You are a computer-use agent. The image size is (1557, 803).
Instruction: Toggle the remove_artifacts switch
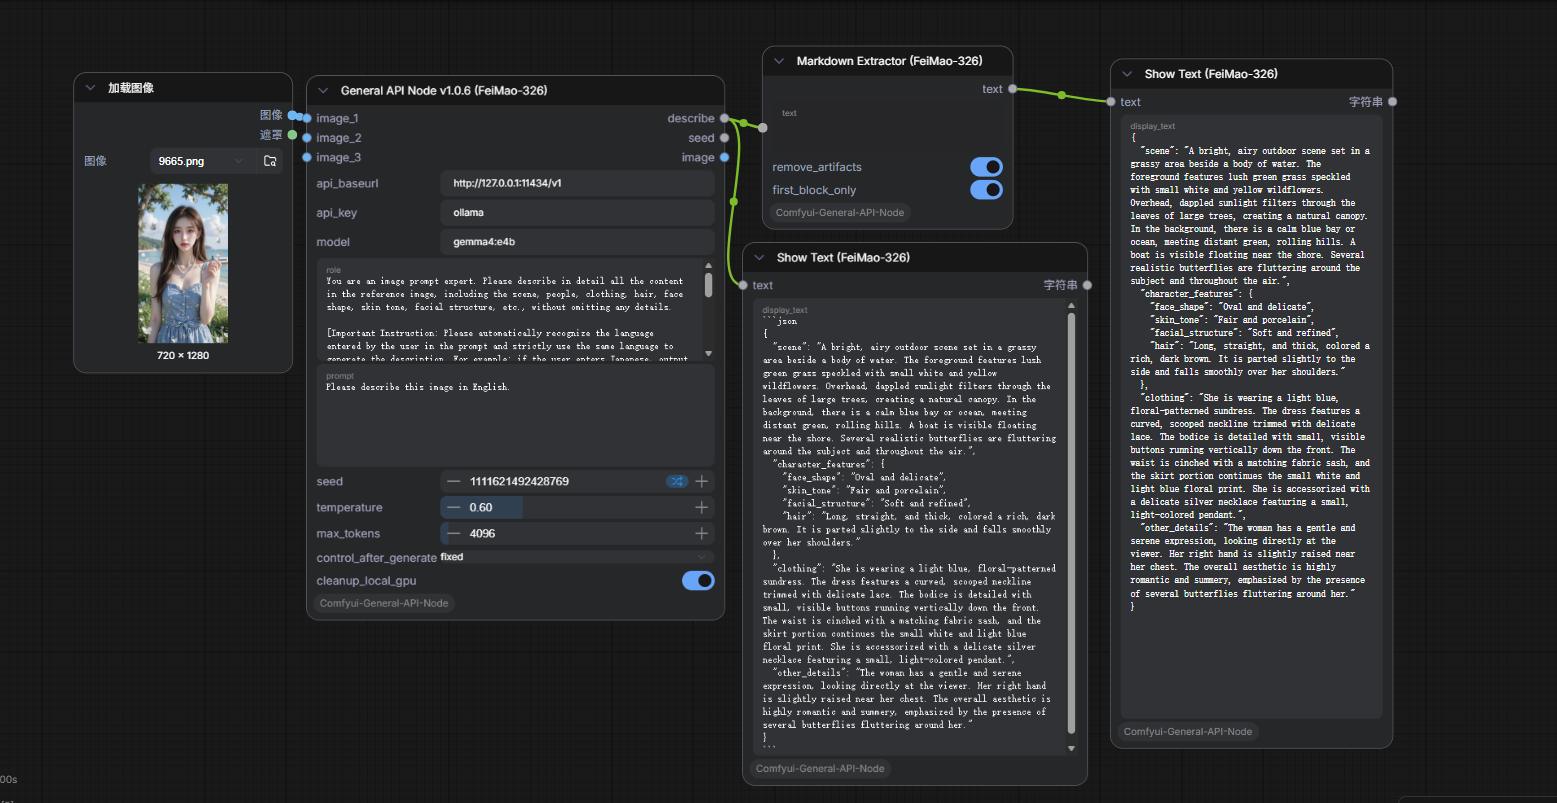986,167
